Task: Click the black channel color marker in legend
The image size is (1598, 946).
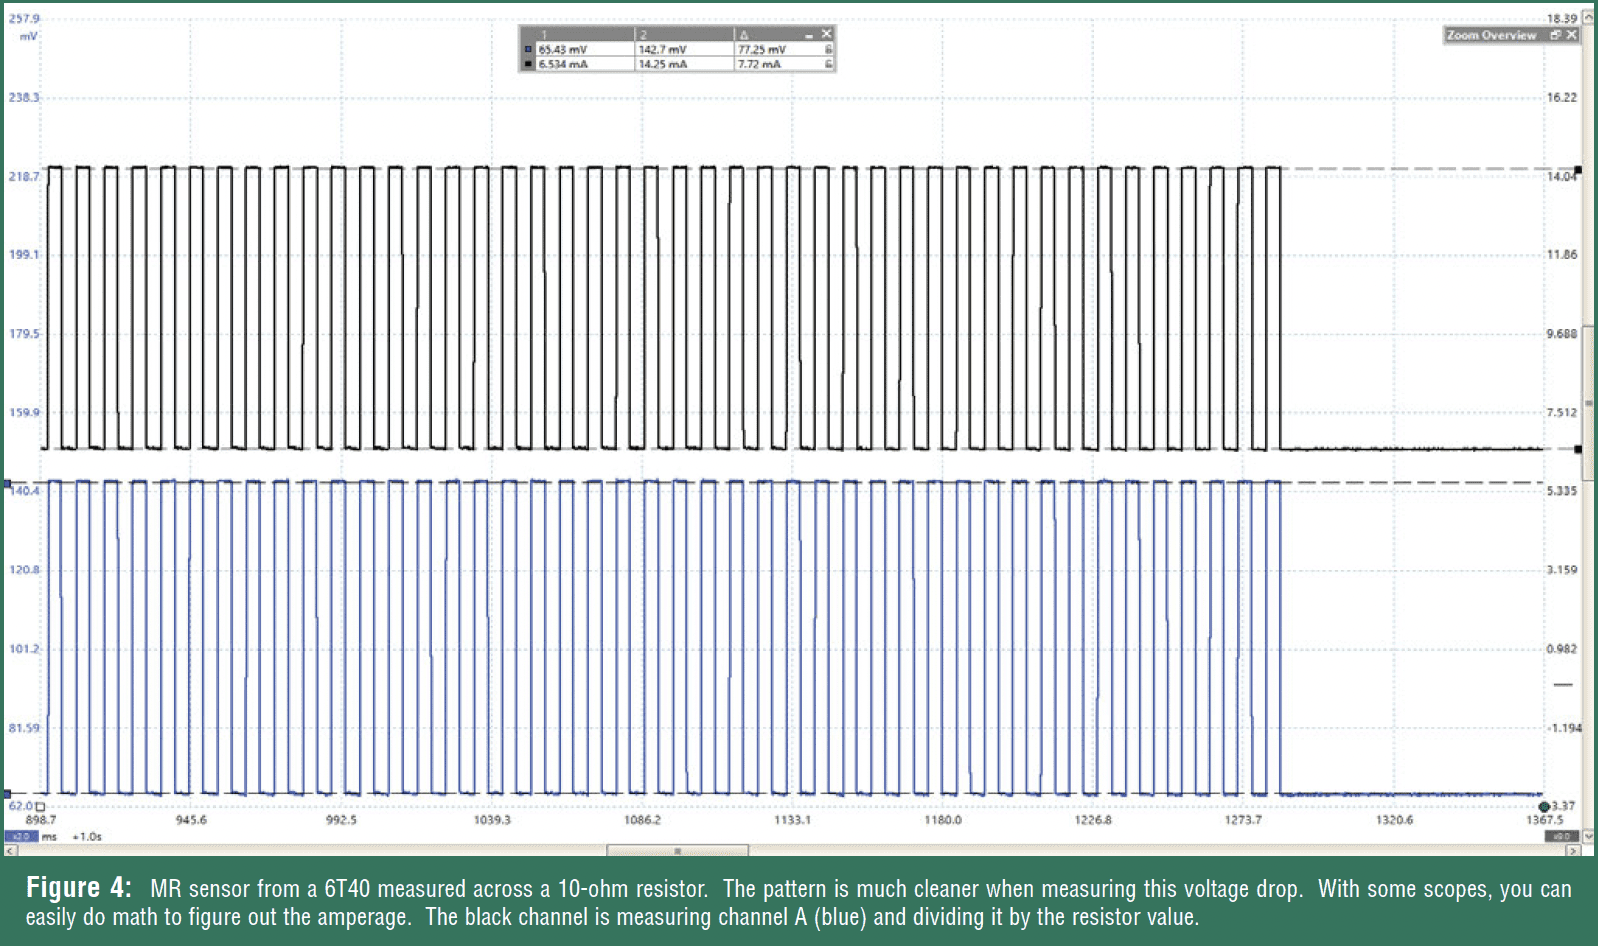Action: tap(529, 64)
